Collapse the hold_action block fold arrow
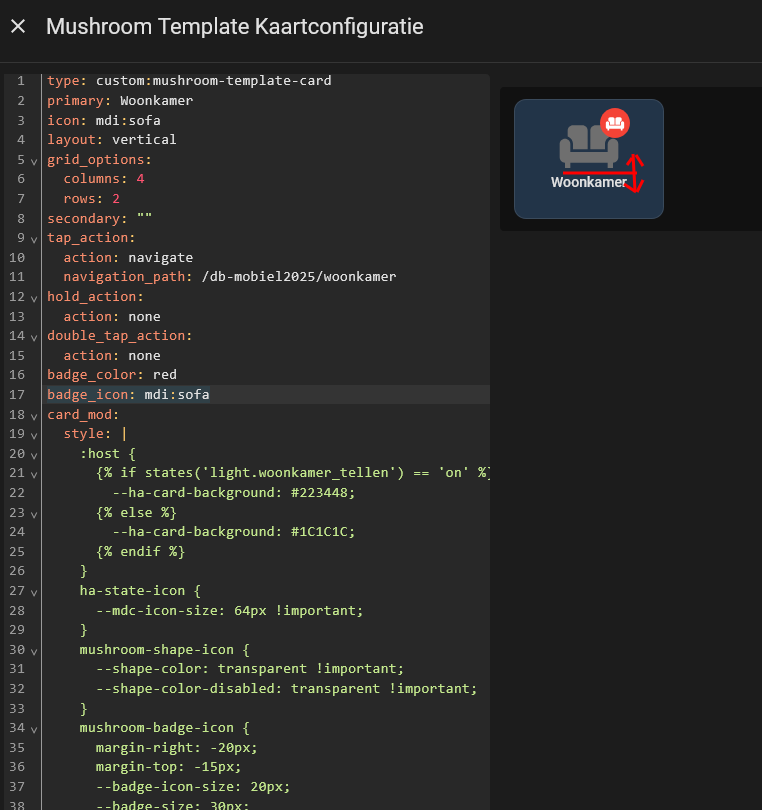This screenshot has height=810, width=762. 34,298
